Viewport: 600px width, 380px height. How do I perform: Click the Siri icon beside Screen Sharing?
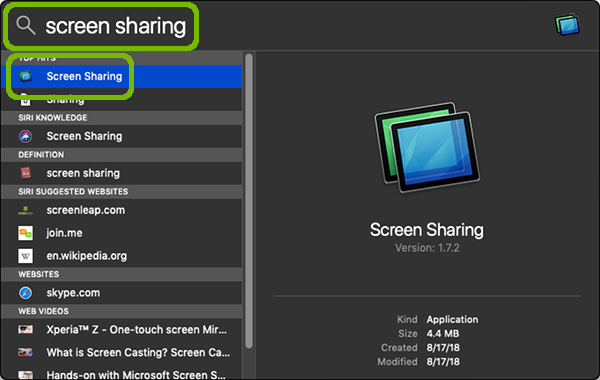click(26, 136)
